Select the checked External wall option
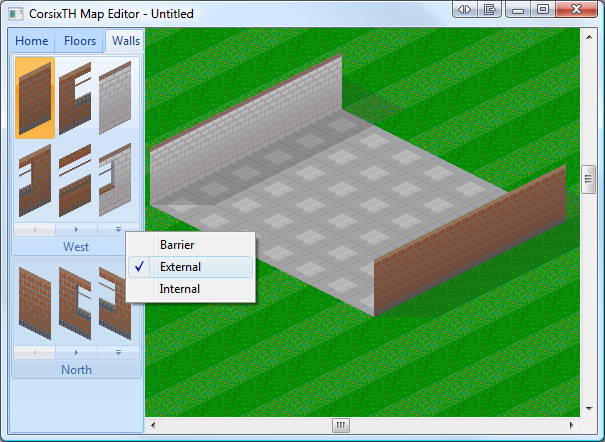Viewport: 605px width, 442px height. tap(180, 267)
